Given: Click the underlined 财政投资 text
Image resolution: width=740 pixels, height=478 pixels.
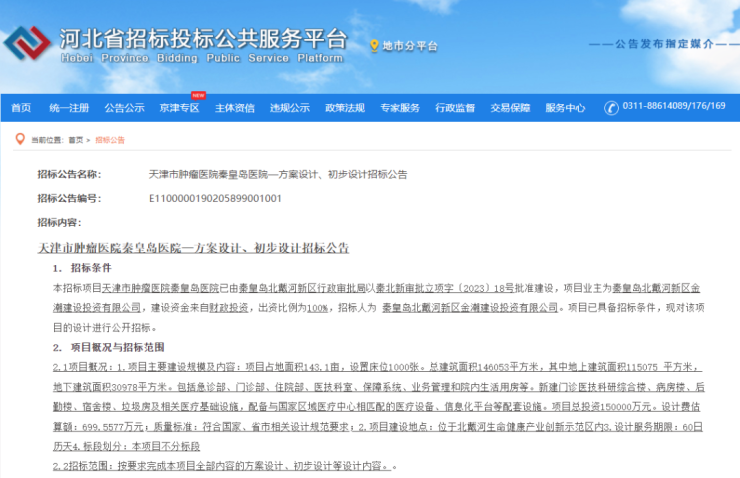Looking at the screenshot, I should [228, 308].
